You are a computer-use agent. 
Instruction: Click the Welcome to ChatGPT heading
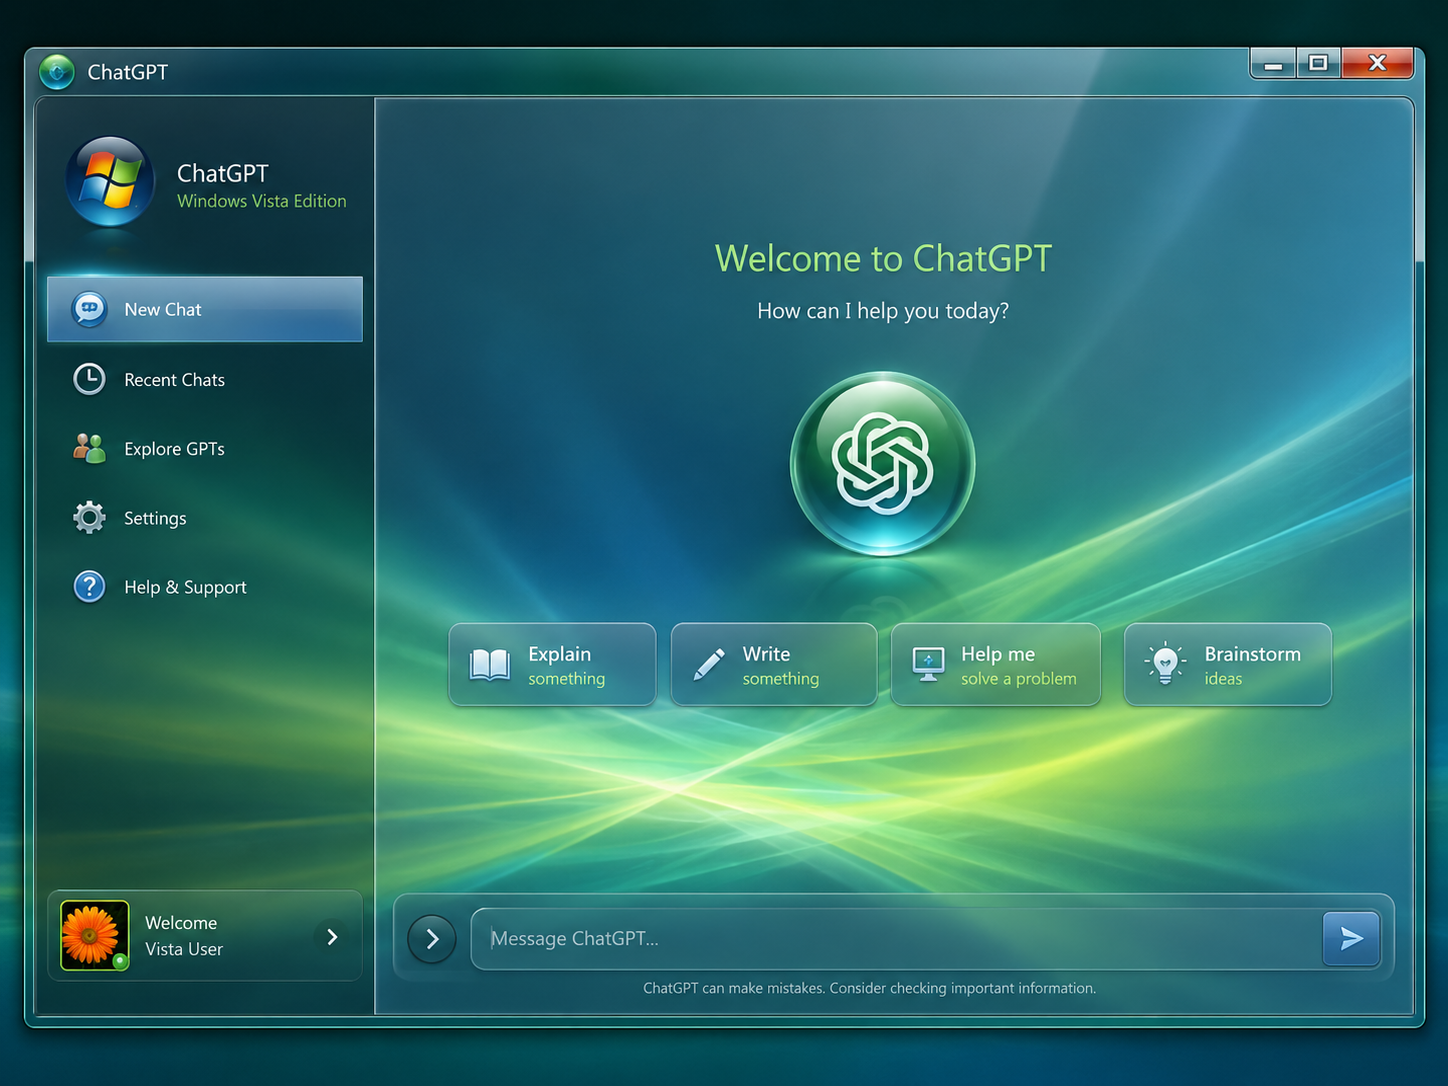[x=883, y=258]
